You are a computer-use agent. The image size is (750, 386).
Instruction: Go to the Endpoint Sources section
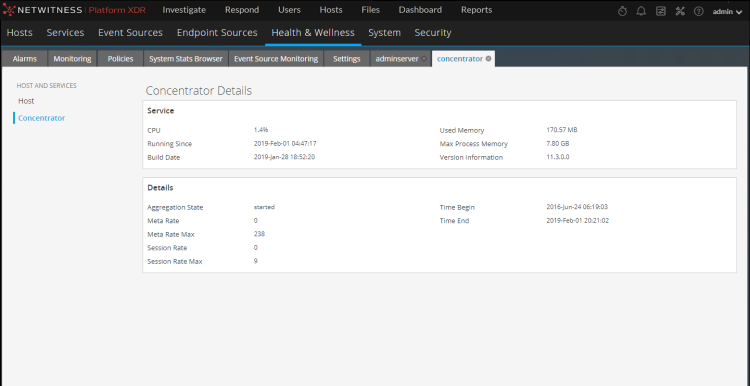coord(217,33)
